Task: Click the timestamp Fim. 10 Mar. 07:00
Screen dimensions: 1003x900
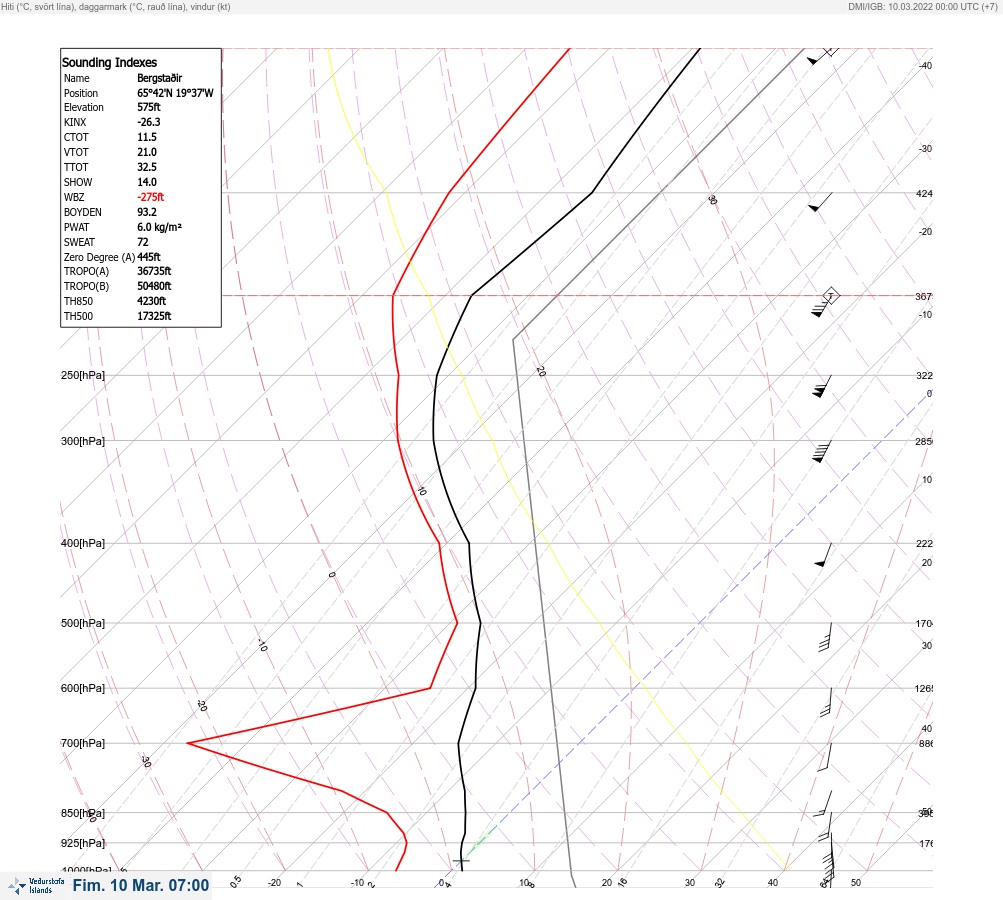Action: point(141,885)
